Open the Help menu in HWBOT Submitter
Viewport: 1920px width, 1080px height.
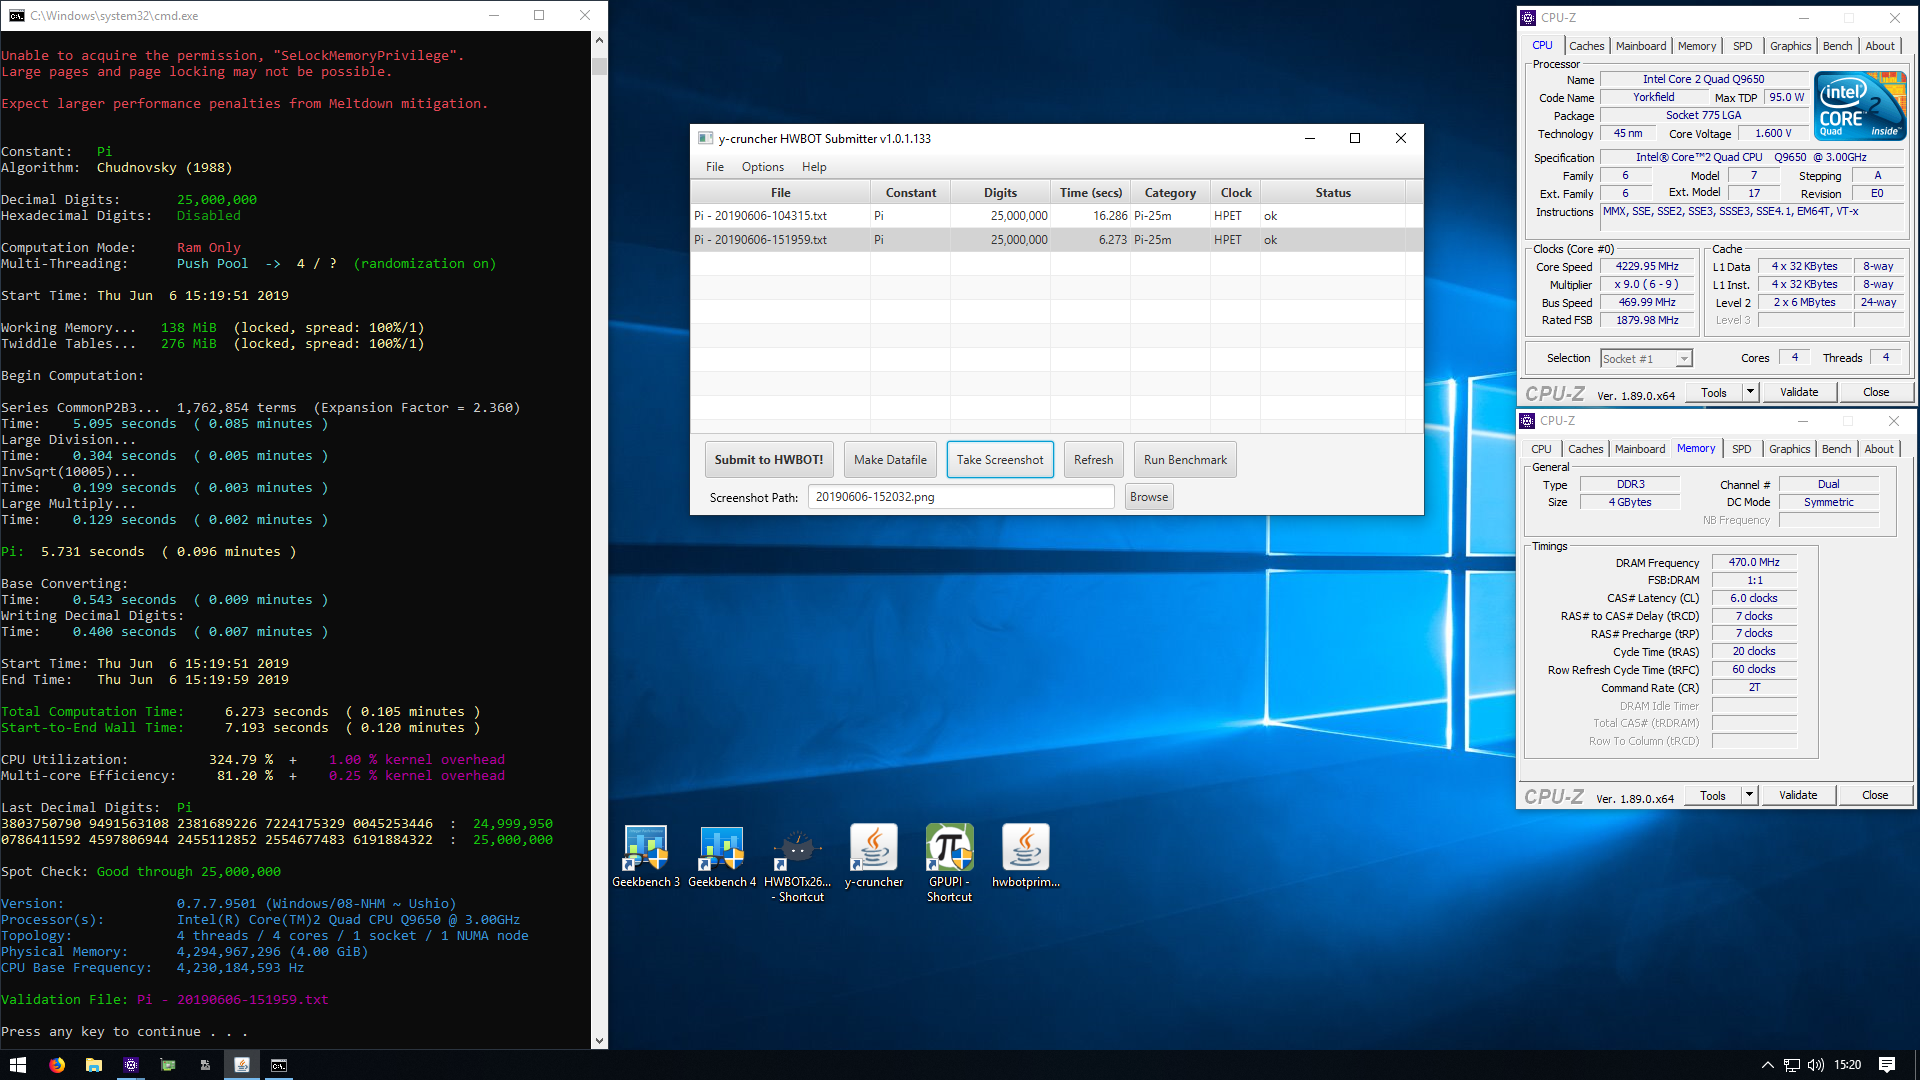pos(814,167)
